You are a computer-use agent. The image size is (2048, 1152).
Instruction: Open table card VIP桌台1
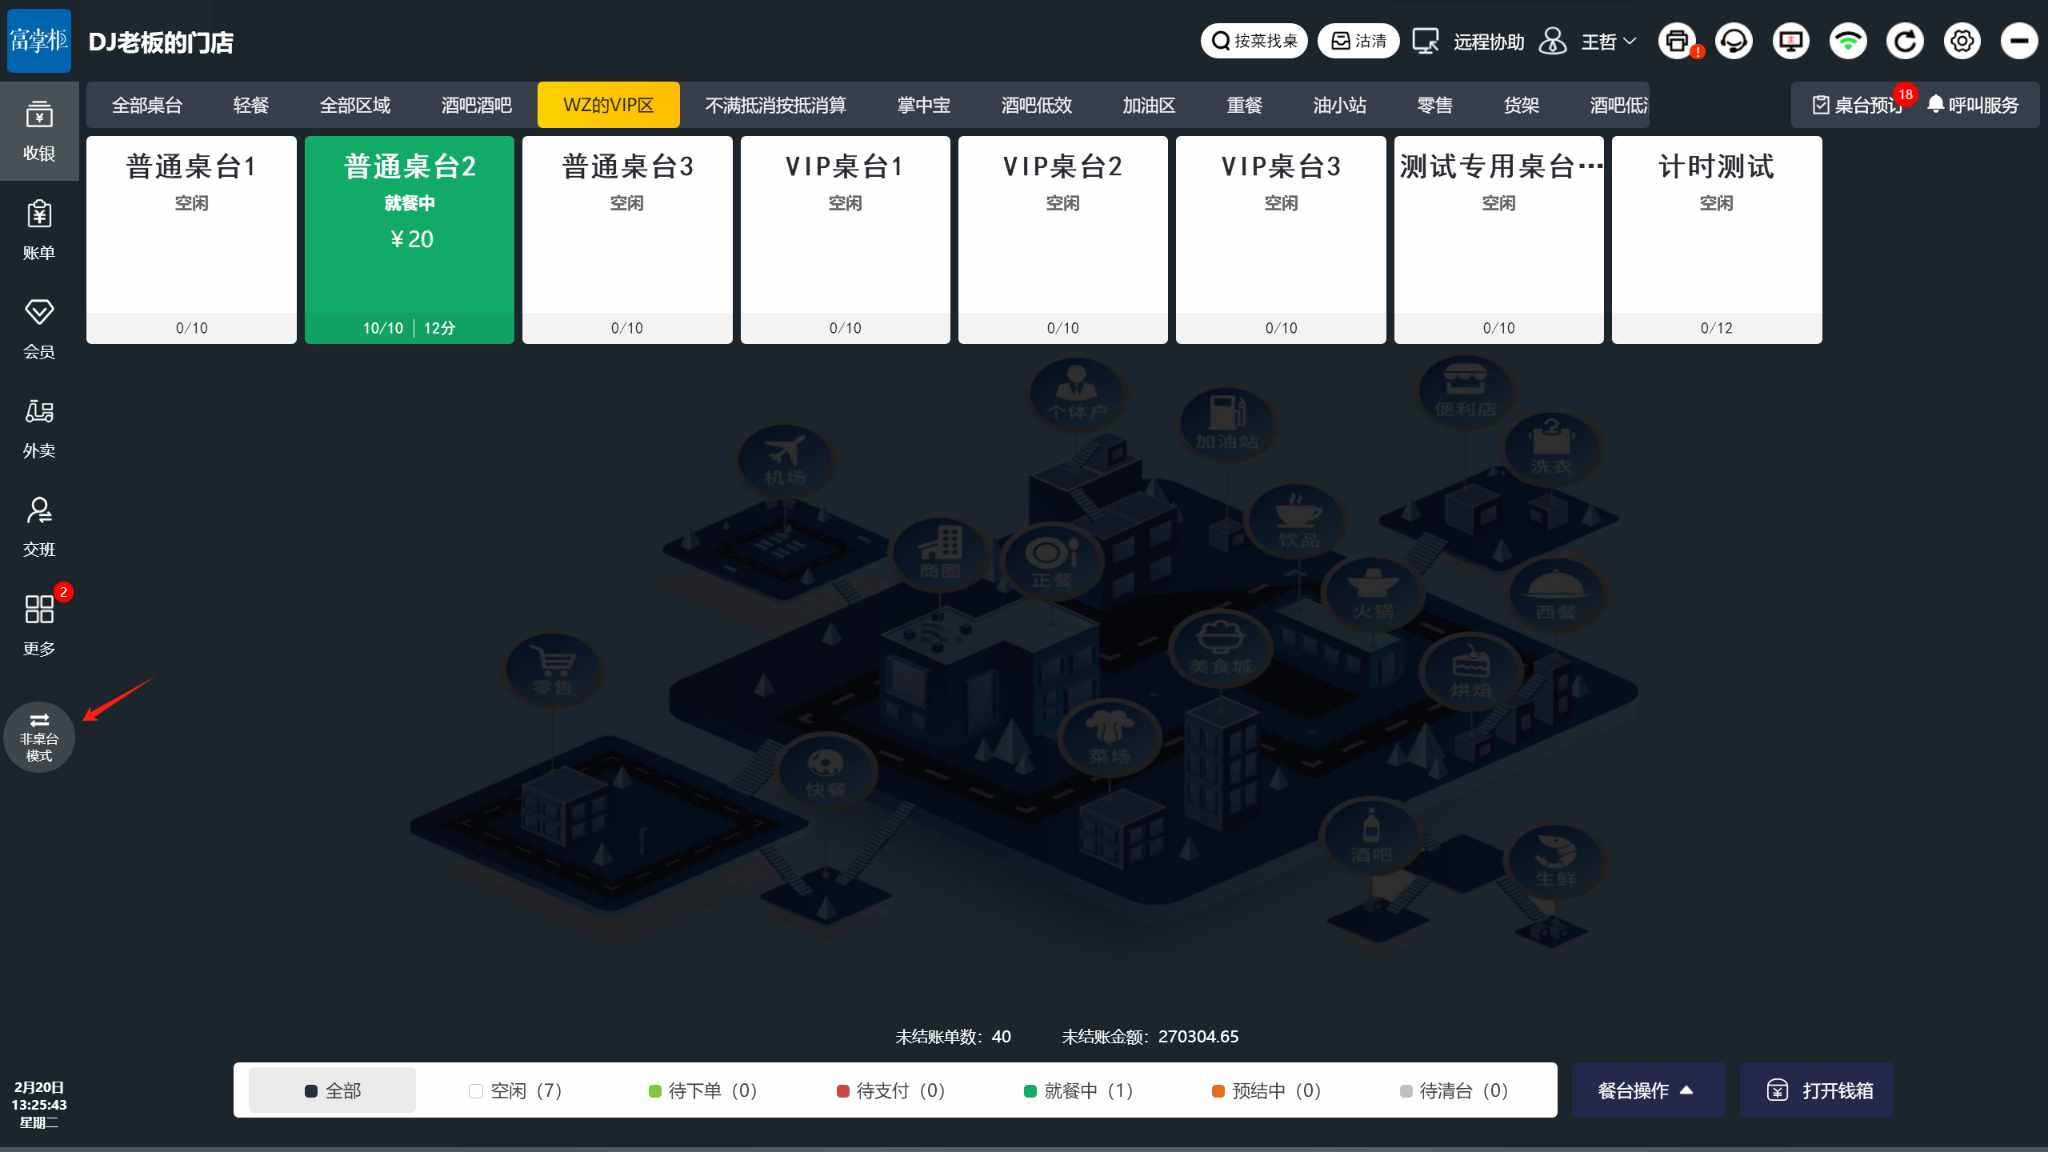pos(845,240)
